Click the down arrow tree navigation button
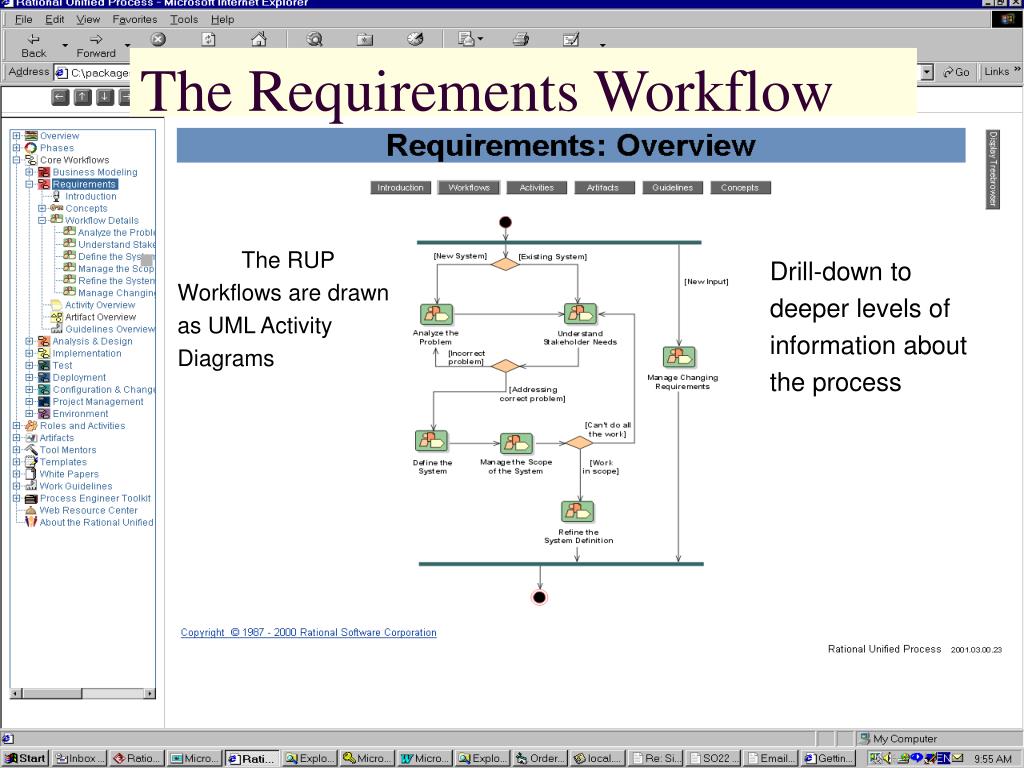Viewport: 1024px width, 768px height. coord(104,98)
